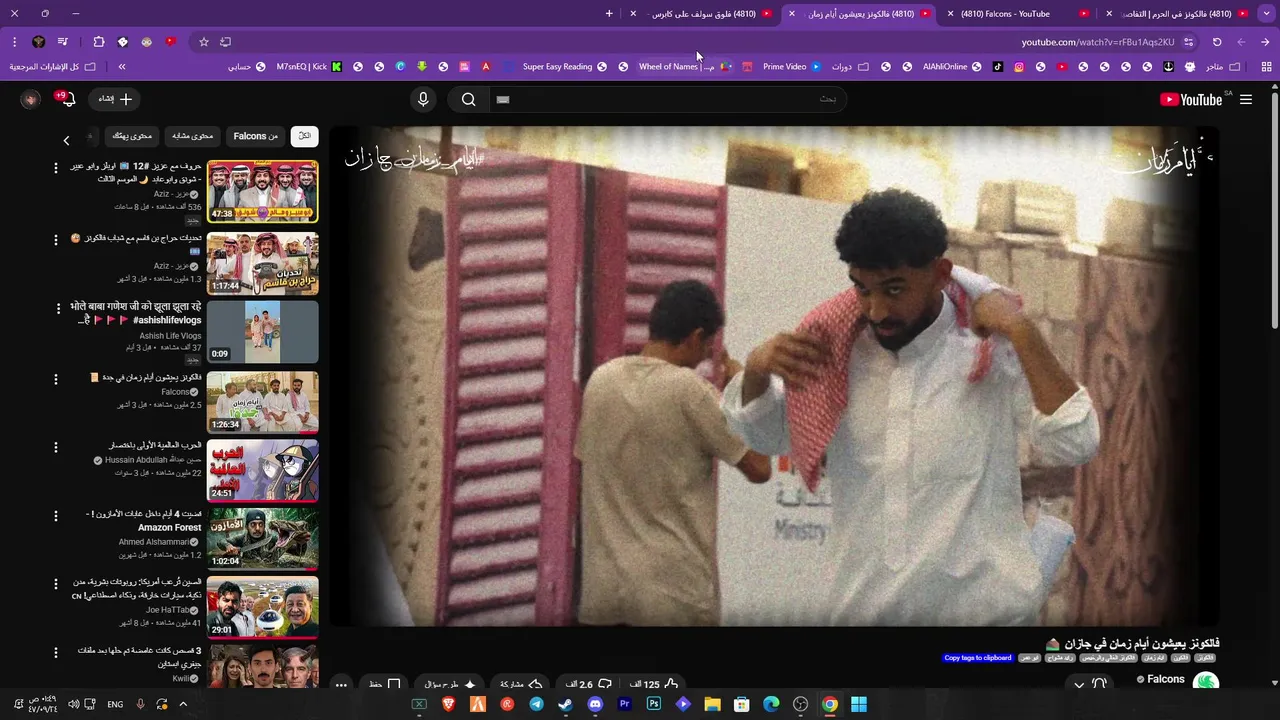
Task: Open the M7snEQ | Kick bookmark
Action: [309, 67]
